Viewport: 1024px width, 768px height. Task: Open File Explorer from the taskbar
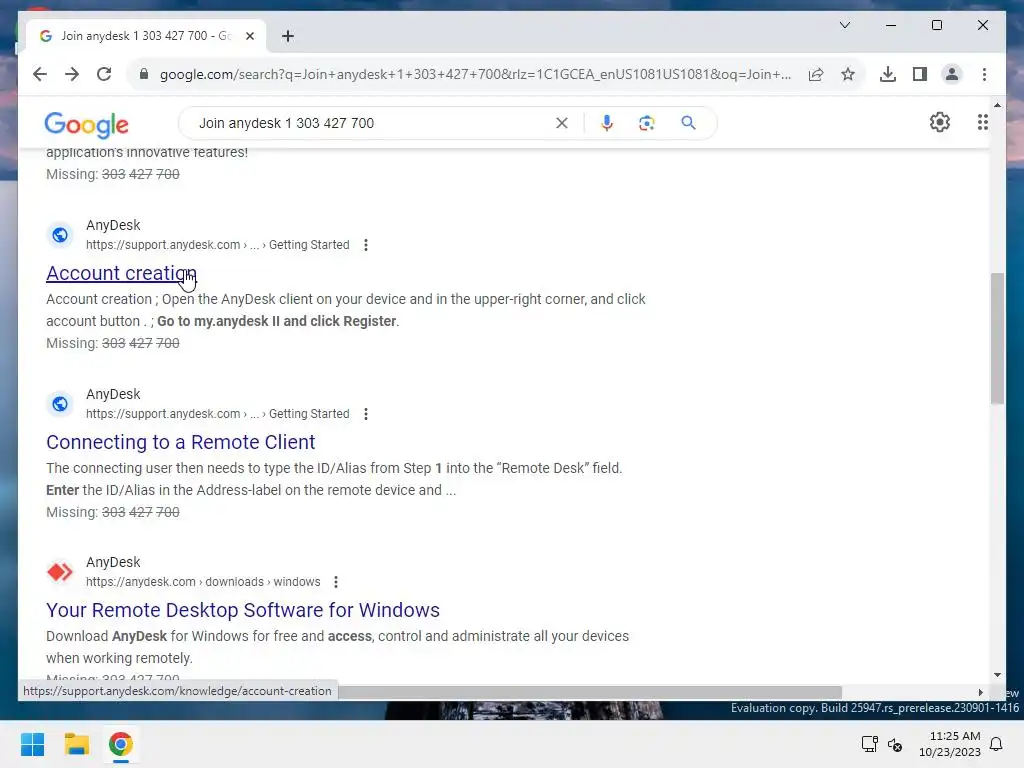point(76,744)
